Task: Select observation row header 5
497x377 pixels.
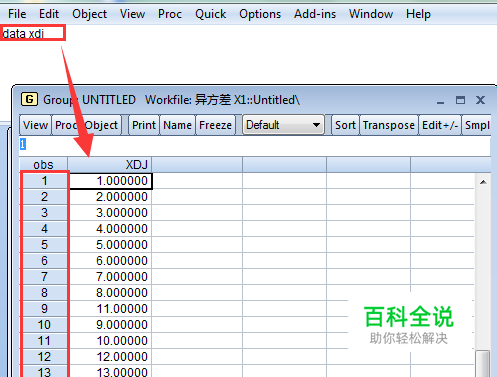Action: 44,245
